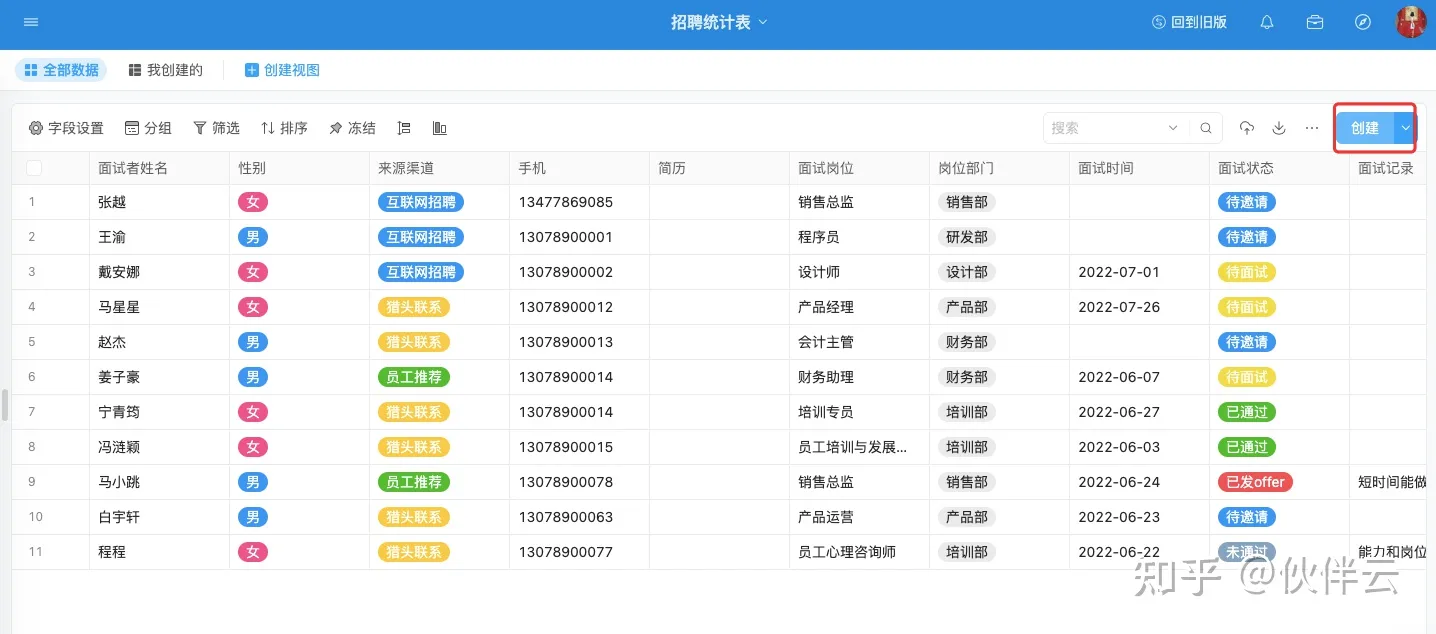Click the 手机 column header
Screen dimensions: 1436x634
click(x=579, y=168)
